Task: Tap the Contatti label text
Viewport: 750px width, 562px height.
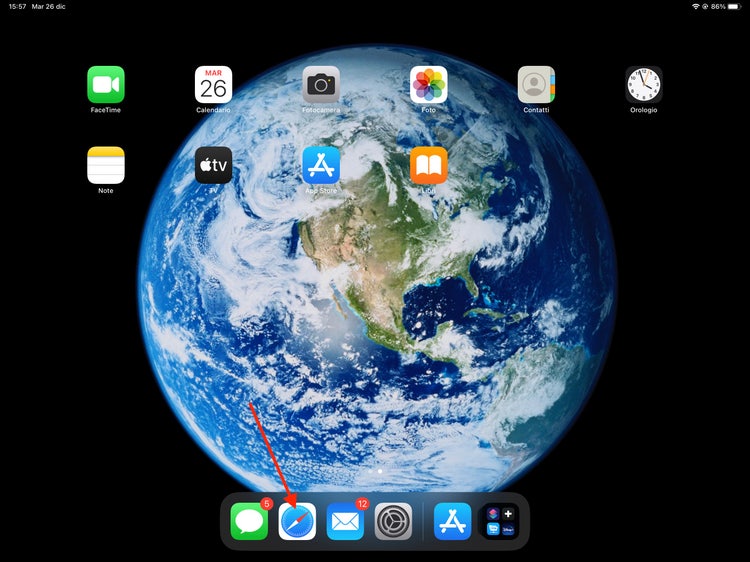Action: [x=536, y=110]
